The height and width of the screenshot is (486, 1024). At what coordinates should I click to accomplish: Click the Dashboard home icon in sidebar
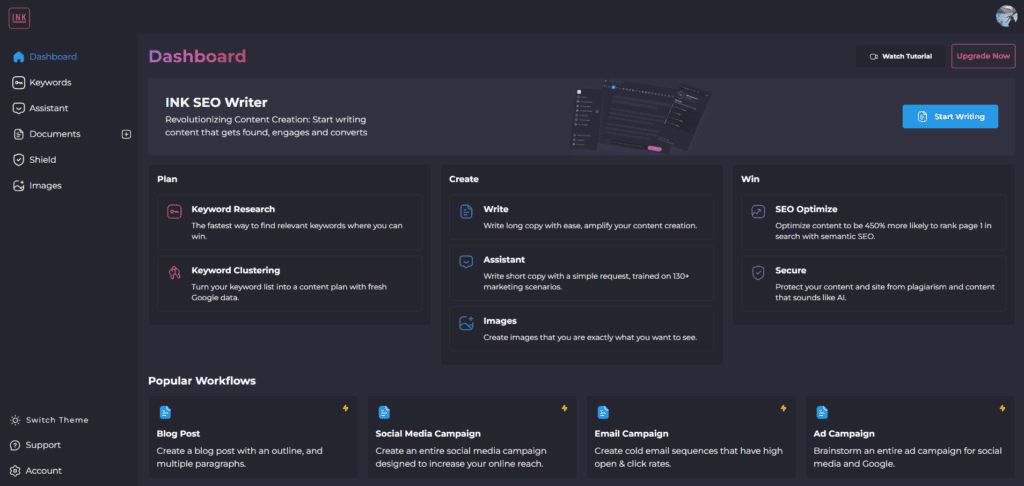point(19,57)
